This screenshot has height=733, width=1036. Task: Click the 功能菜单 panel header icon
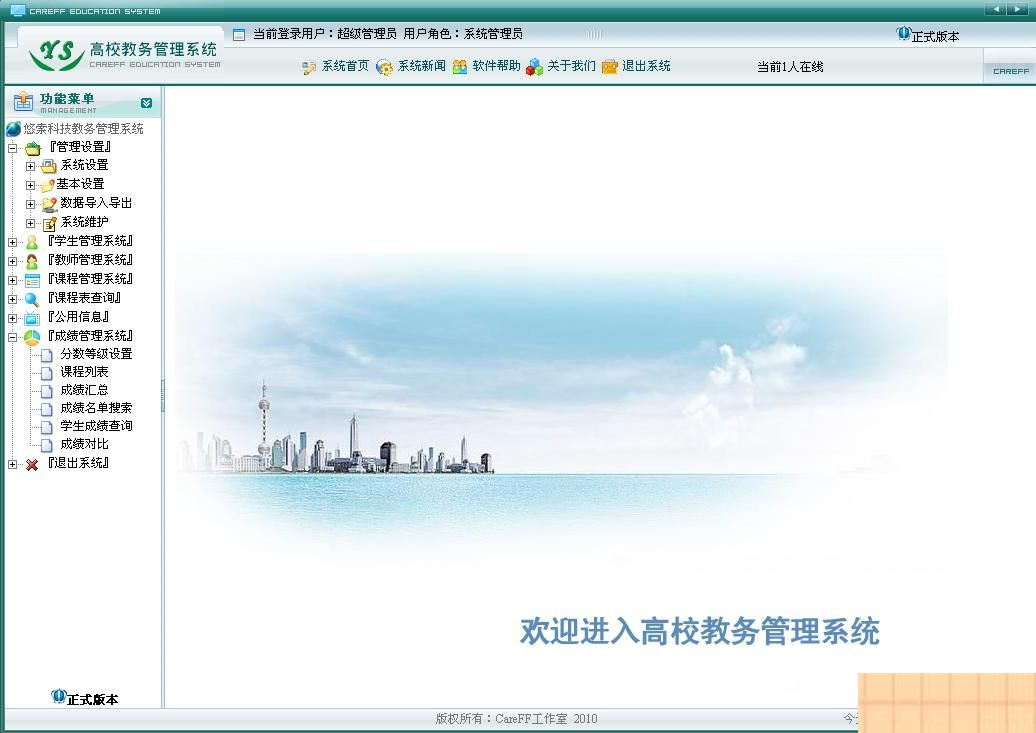[21, 101]
